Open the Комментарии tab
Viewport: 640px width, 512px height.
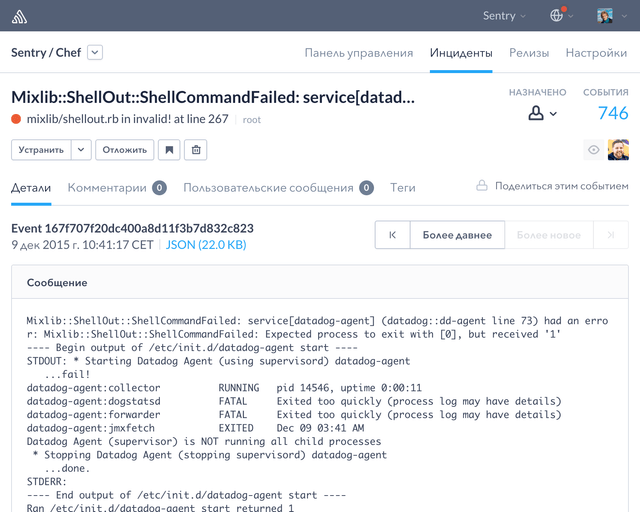tap(107, 188)
